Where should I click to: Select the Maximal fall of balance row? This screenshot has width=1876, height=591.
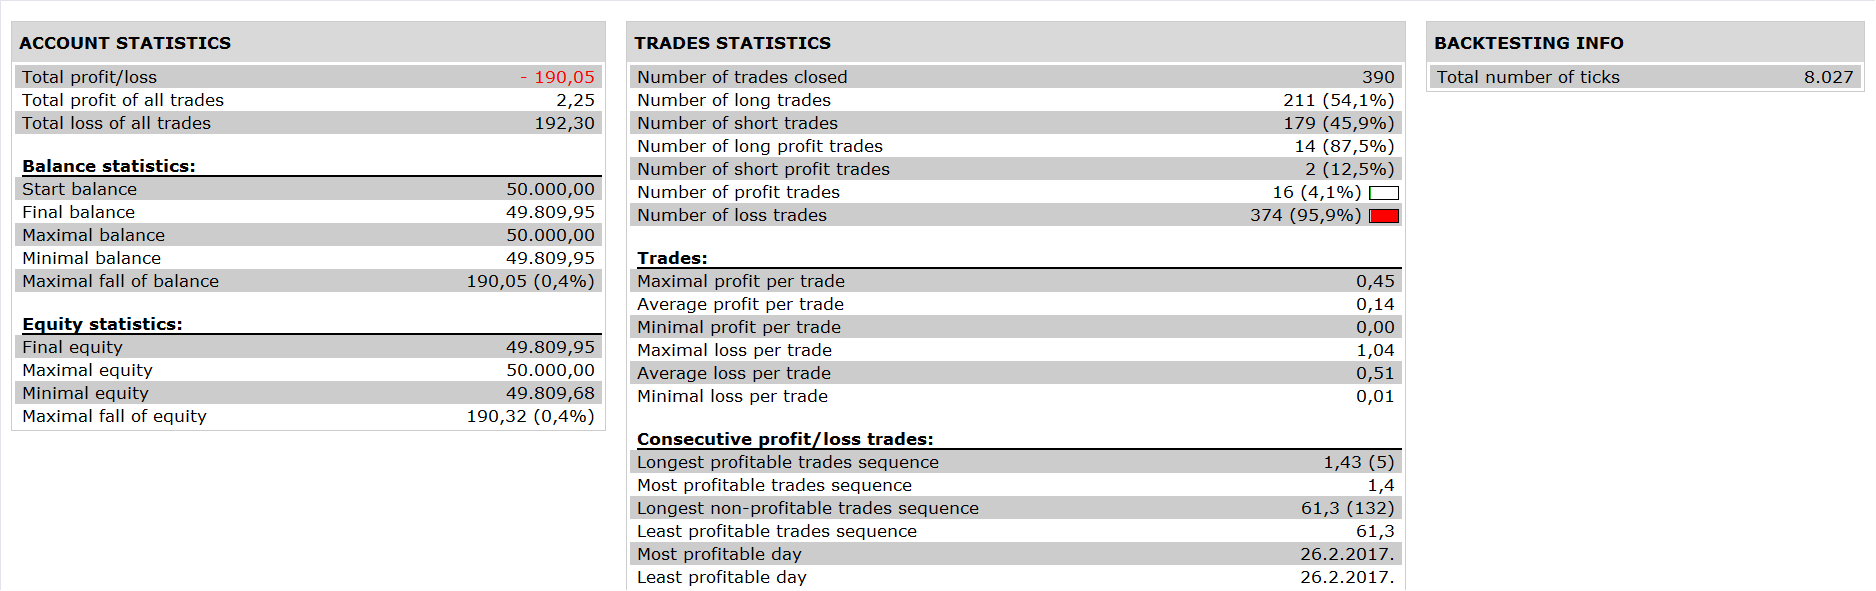308,281
